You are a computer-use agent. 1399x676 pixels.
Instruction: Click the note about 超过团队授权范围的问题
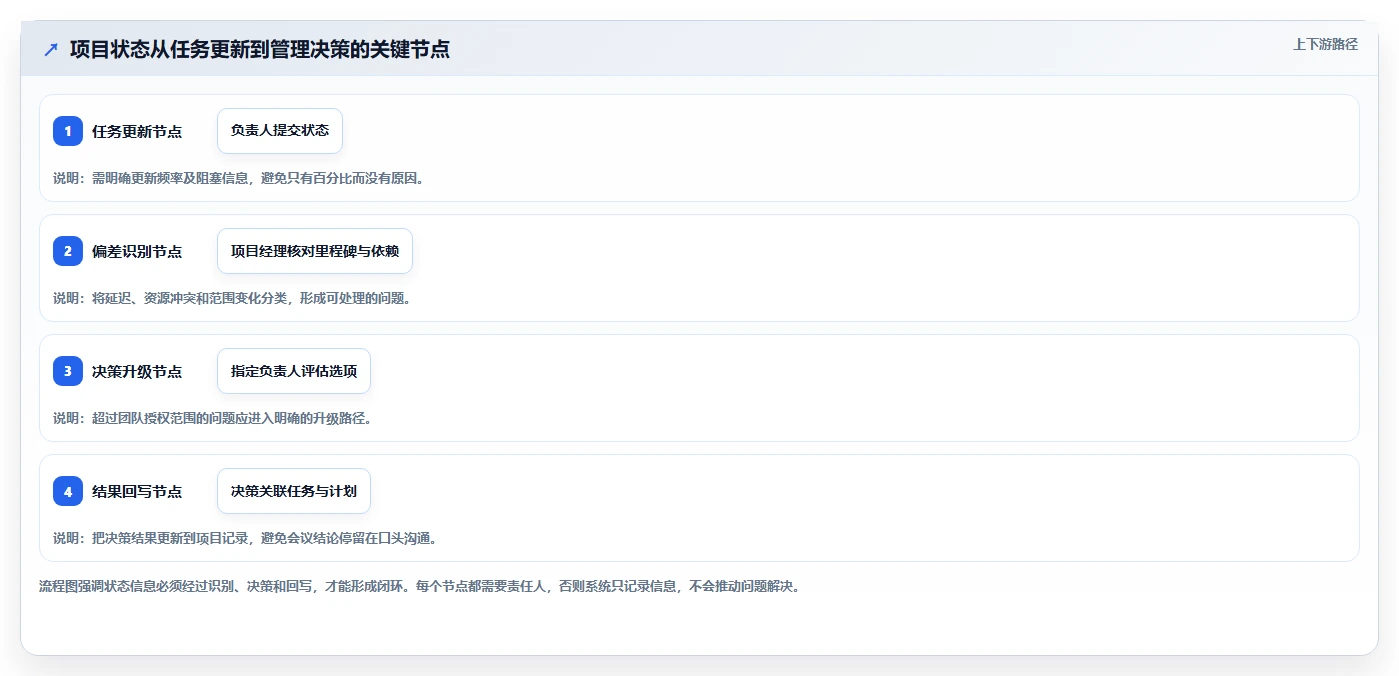pyautogui.click(x=212, y=418)
